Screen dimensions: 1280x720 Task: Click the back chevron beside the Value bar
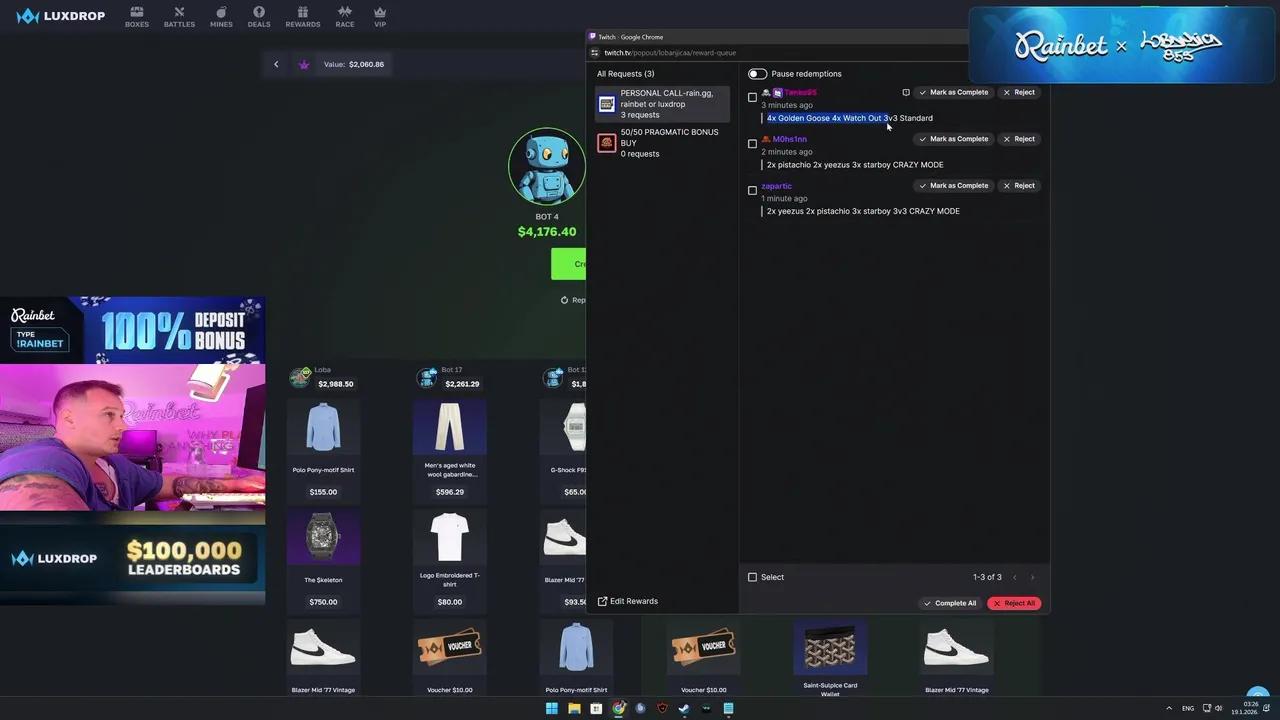click(x=276, y=64)
